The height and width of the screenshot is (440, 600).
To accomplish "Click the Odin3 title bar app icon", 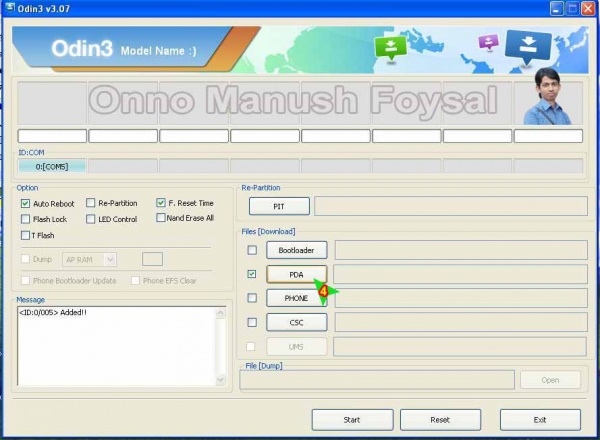I will tap(10, 8).
